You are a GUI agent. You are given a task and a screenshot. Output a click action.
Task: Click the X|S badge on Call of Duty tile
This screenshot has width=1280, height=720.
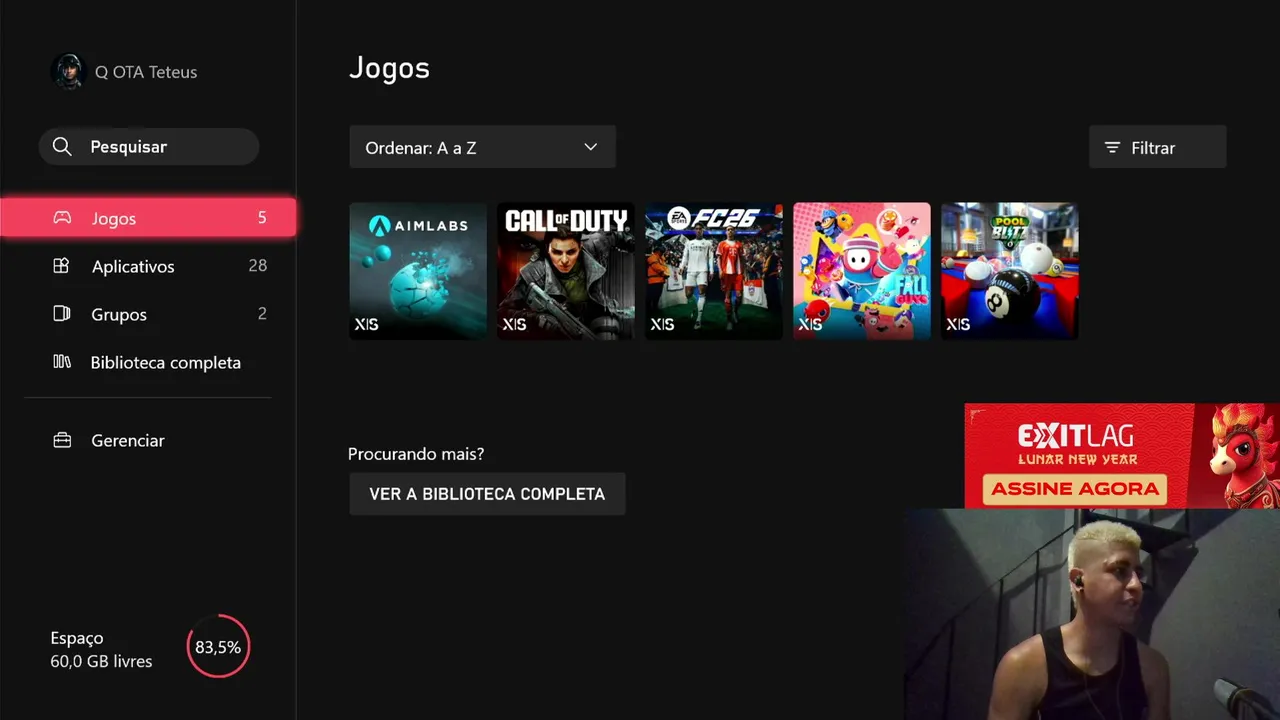point(515,324)
